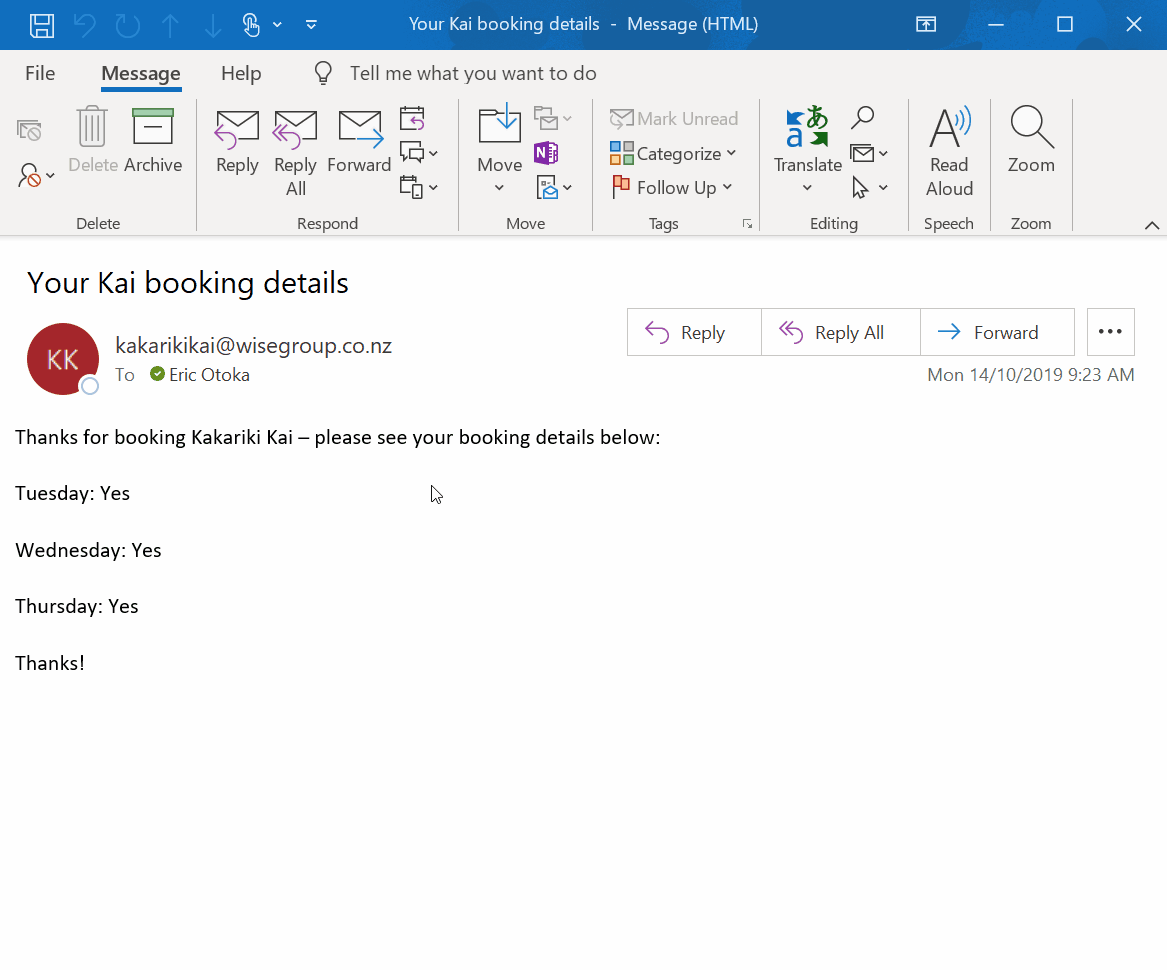Start Read Aloud
Screen dimensions: 1167x970
pyautogui.click(x=949, y=151)
